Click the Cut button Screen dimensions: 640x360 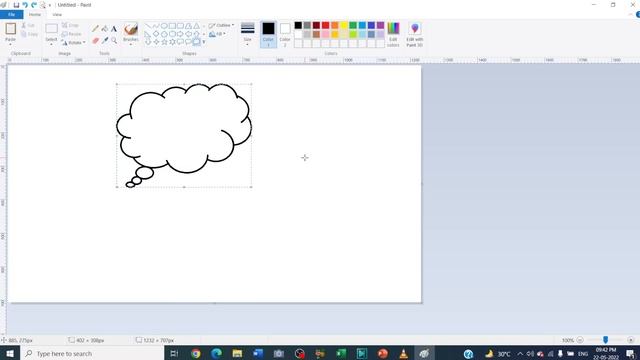28,25
